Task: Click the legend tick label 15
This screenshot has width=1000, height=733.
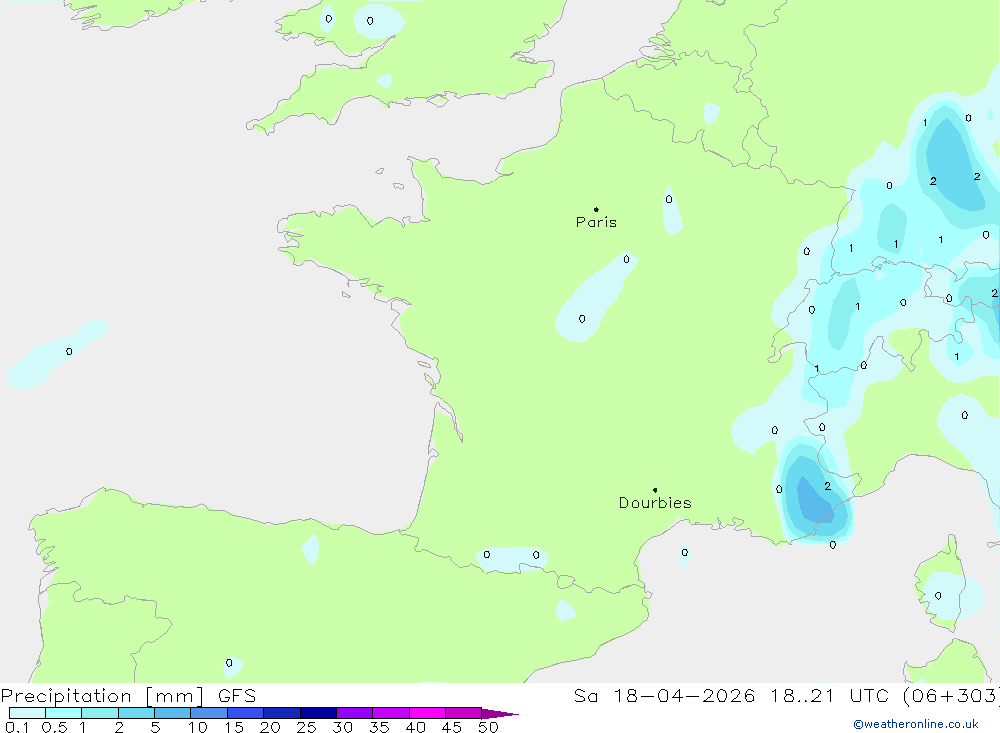Action: 234,727
